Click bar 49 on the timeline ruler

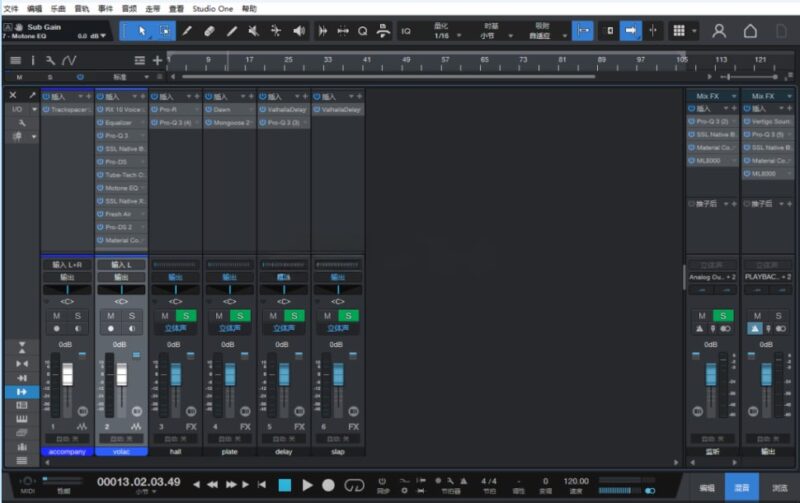[406, 60]
